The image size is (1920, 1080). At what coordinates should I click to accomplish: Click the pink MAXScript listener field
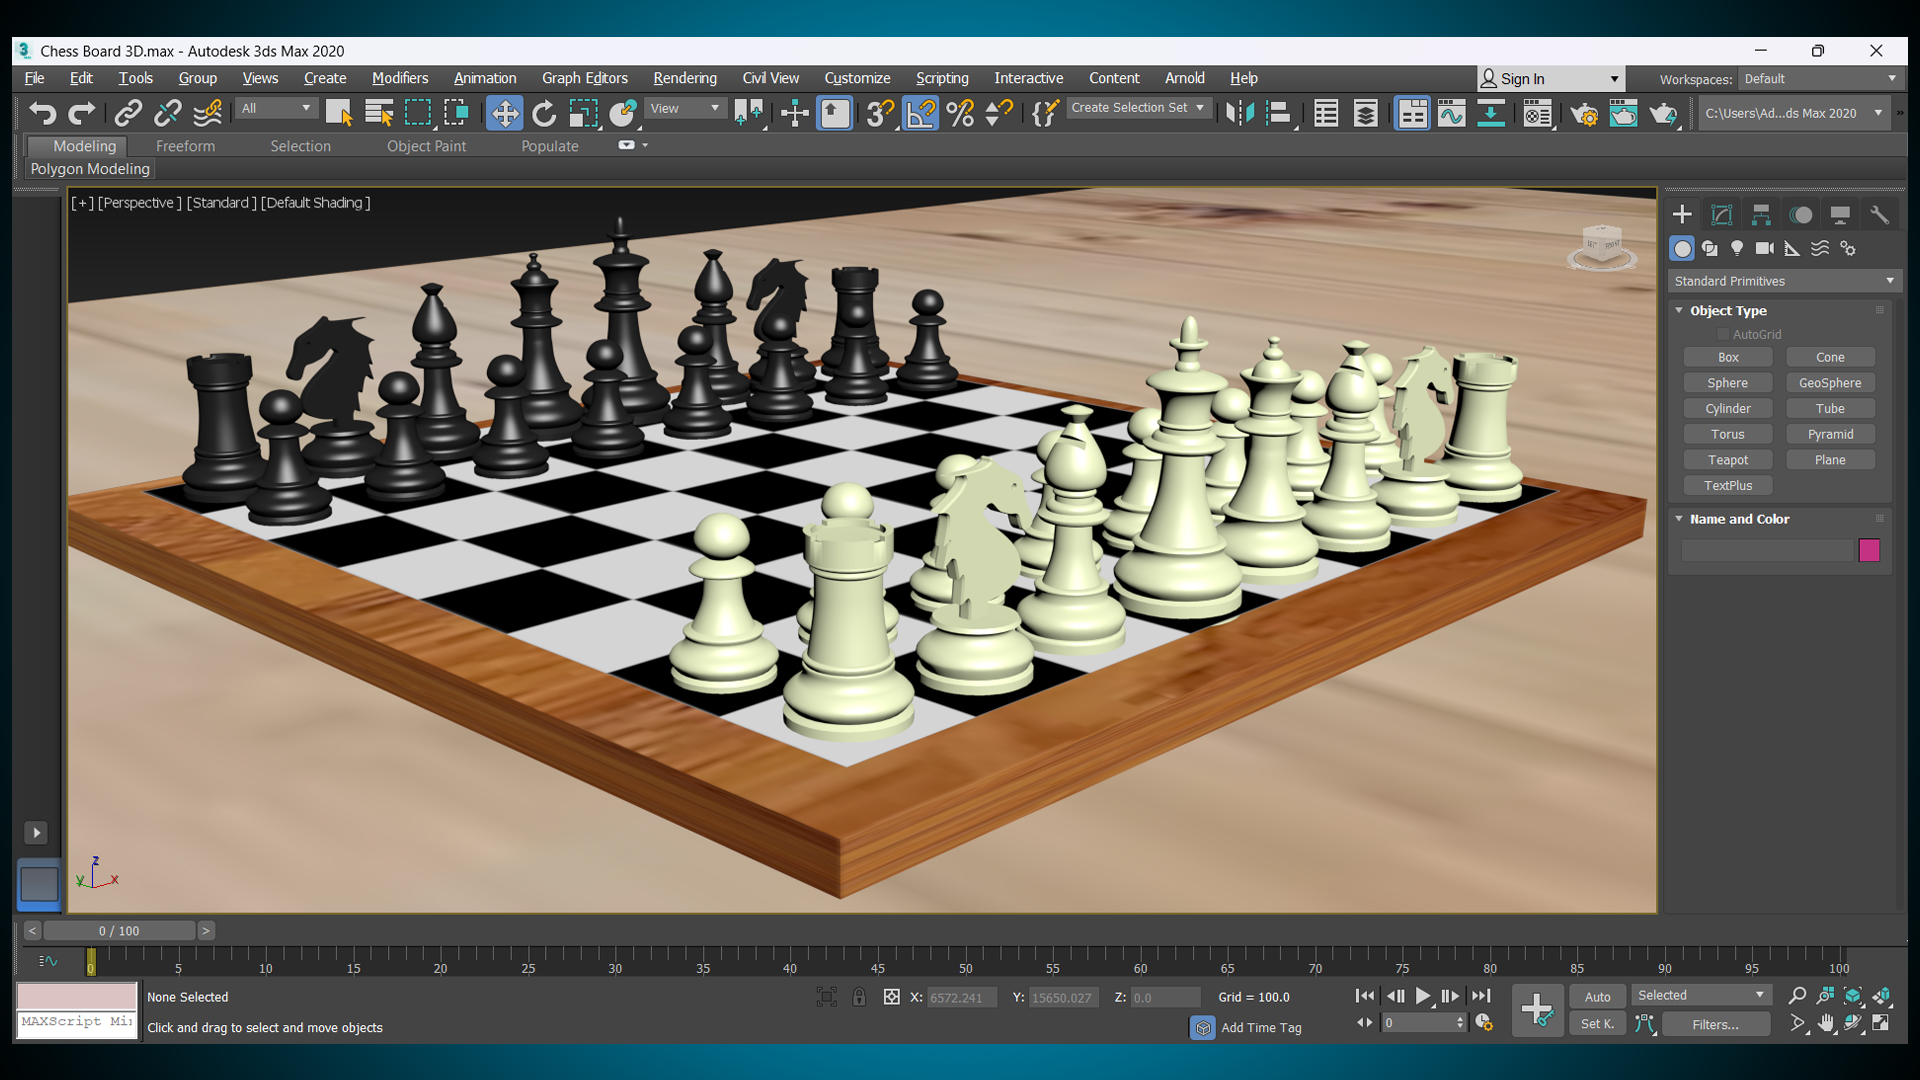tap(76, 996)
